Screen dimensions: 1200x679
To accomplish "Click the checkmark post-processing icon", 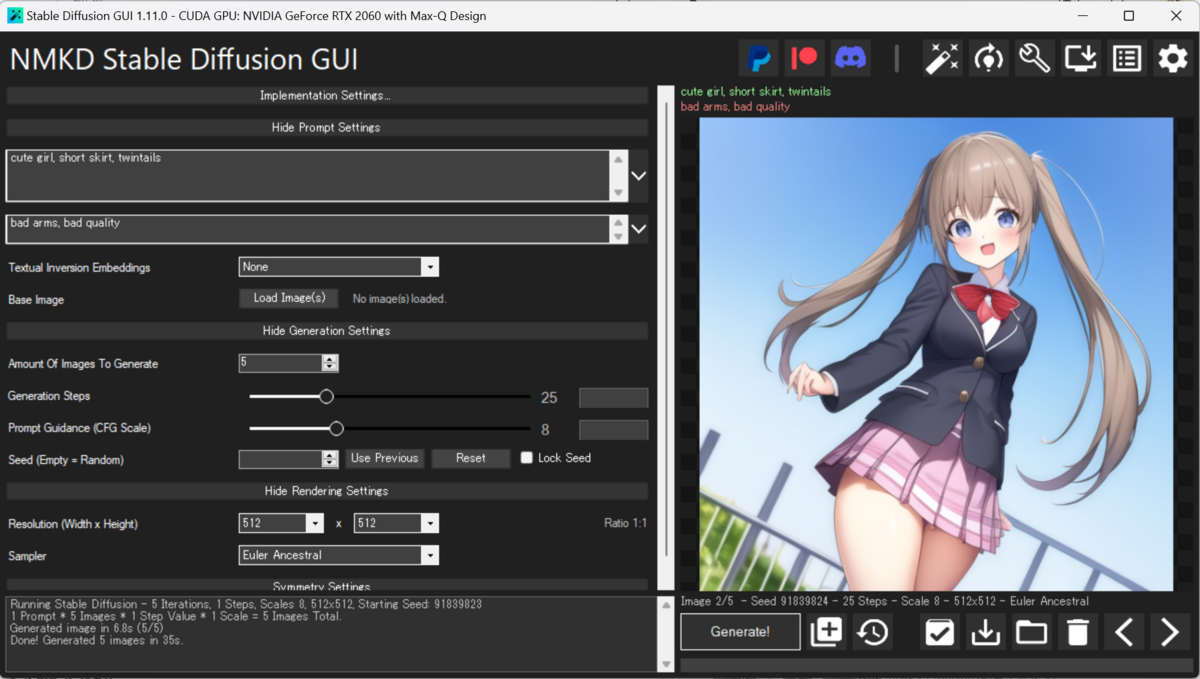I will 939,632.
